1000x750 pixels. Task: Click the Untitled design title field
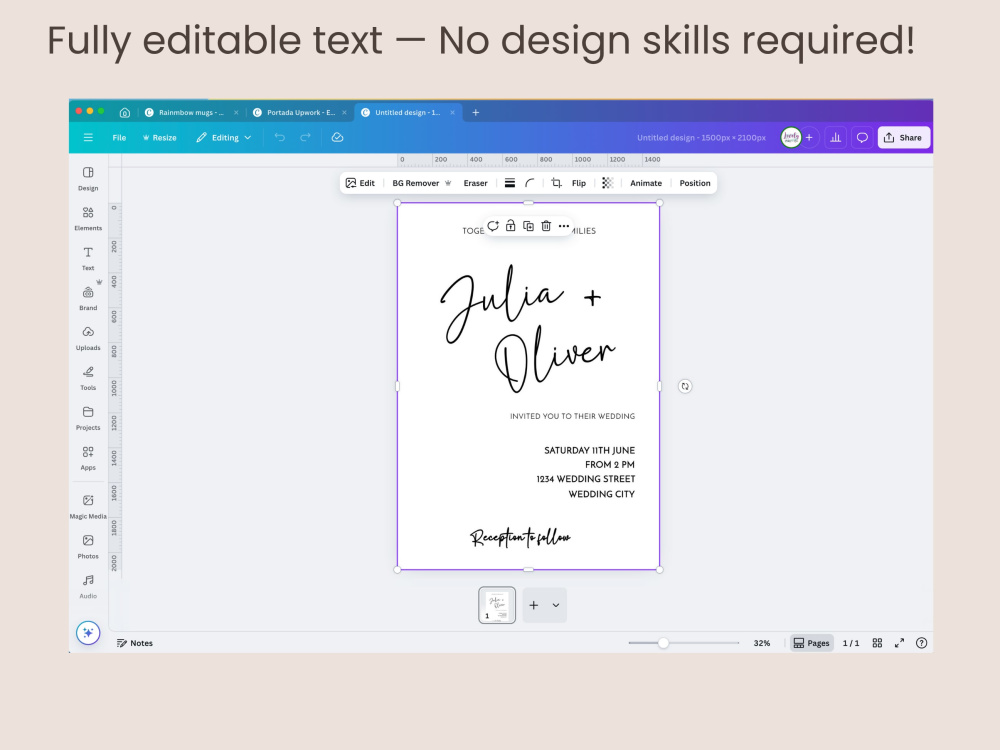(x=701, y=137)
